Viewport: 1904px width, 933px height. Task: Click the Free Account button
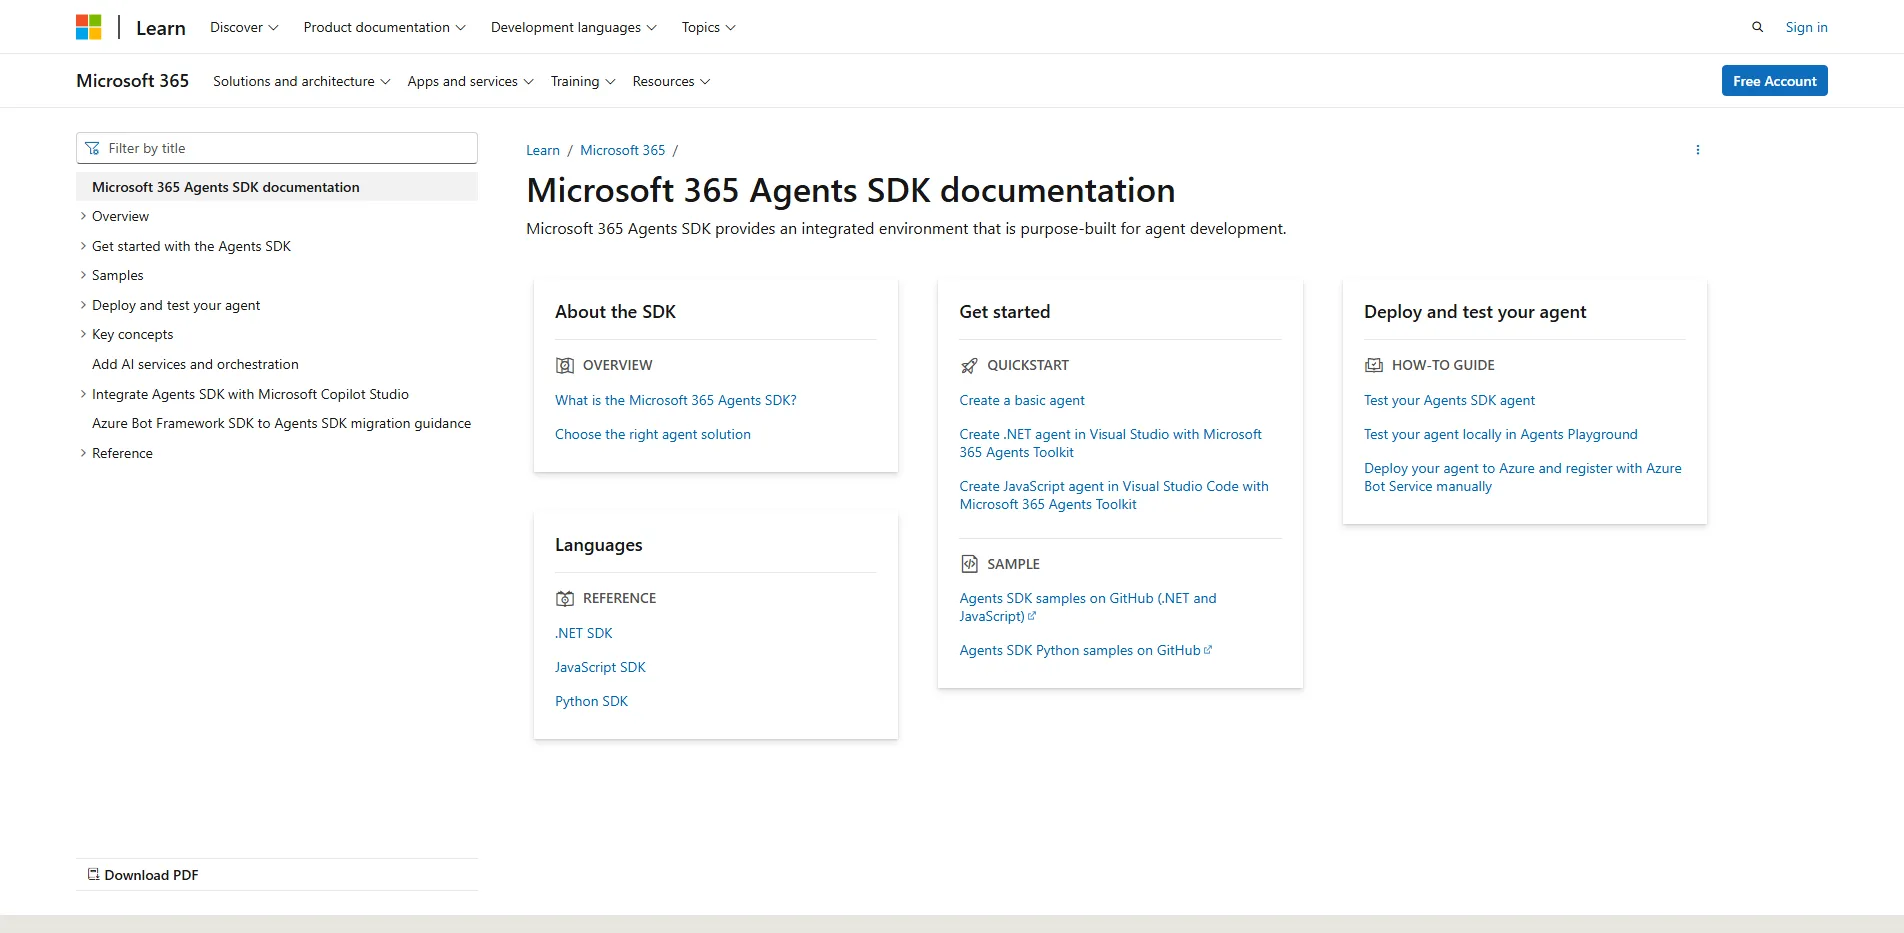tap(1774, 81)
